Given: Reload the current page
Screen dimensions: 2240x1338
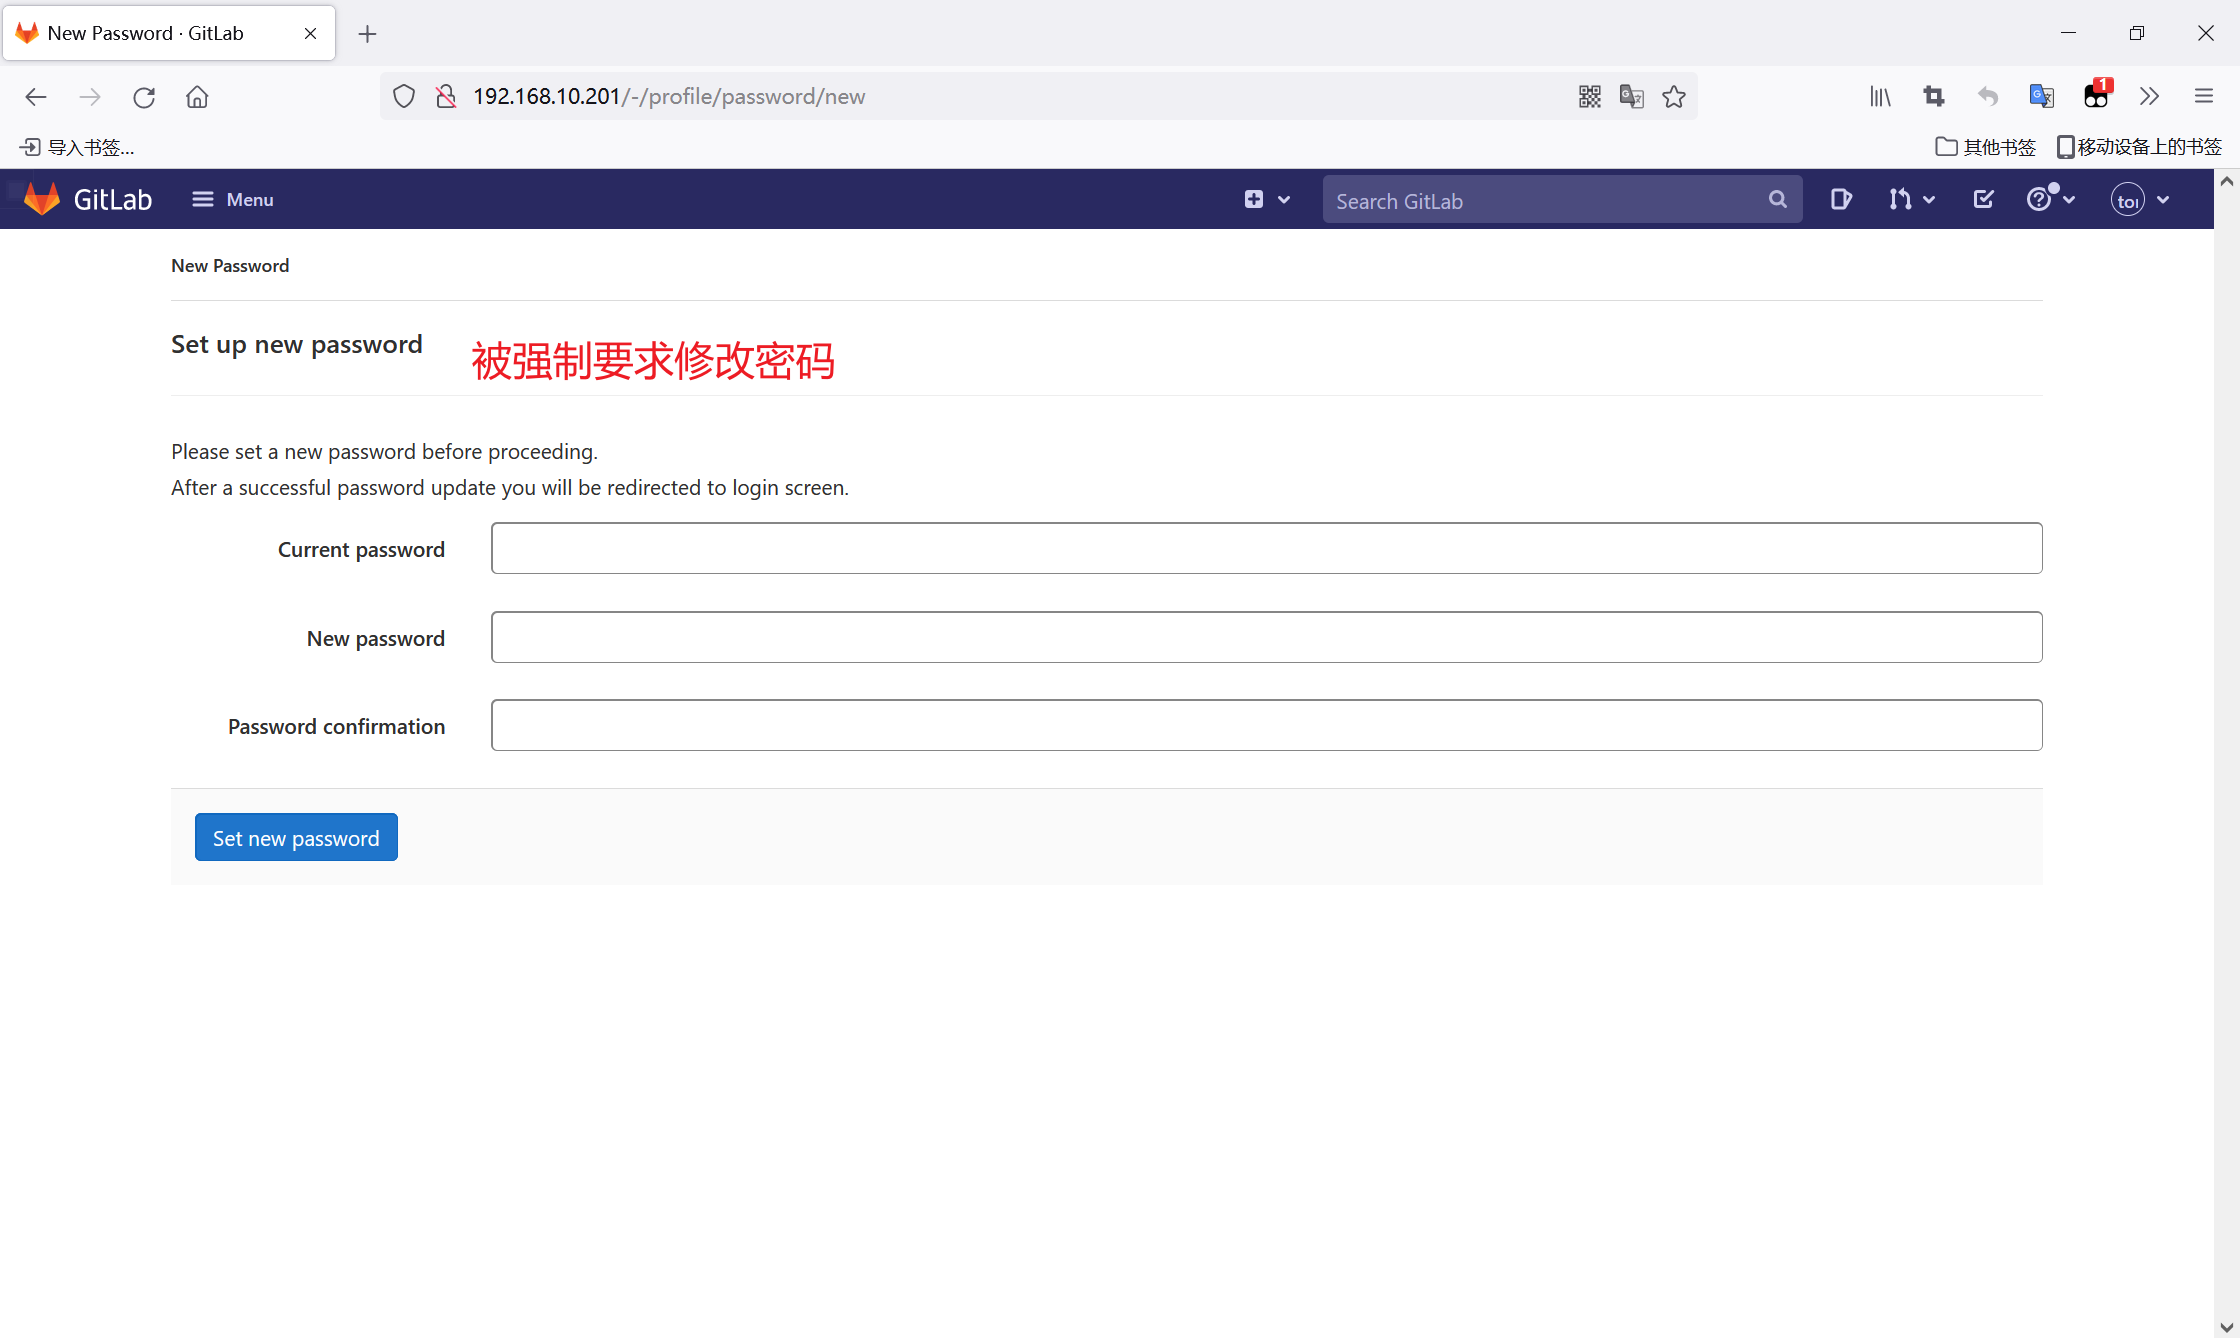Looking at the screenshot, I should pos(144,97).
